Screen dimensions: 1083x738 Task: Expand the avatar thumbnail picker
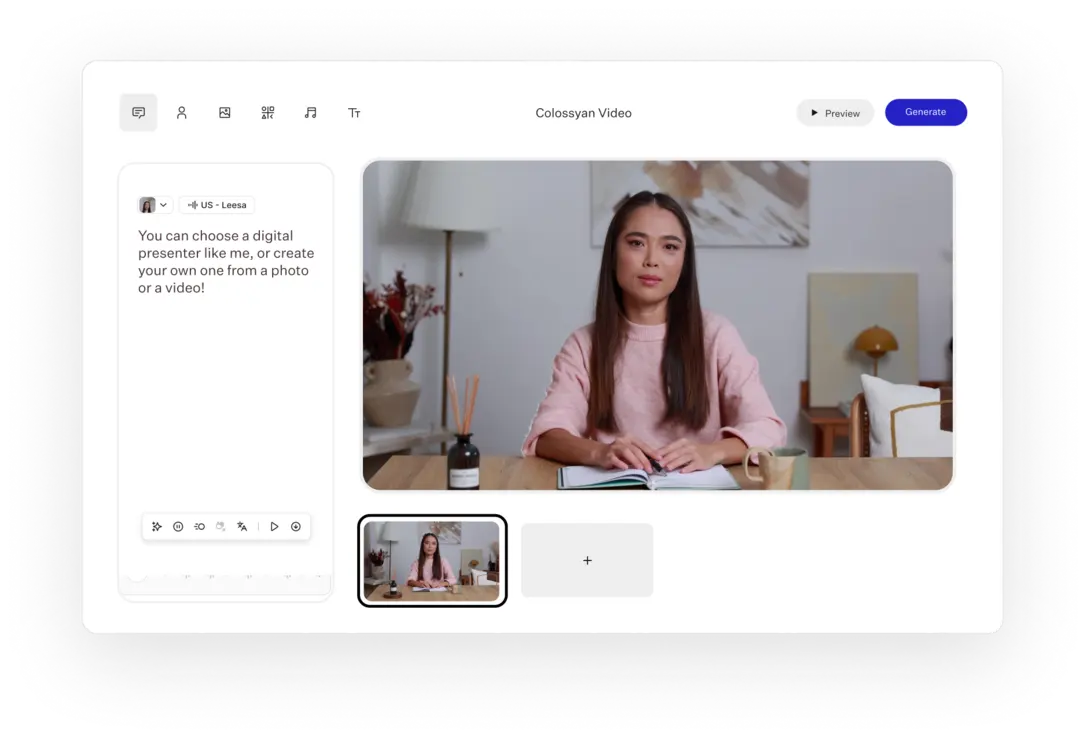[147, 204]
